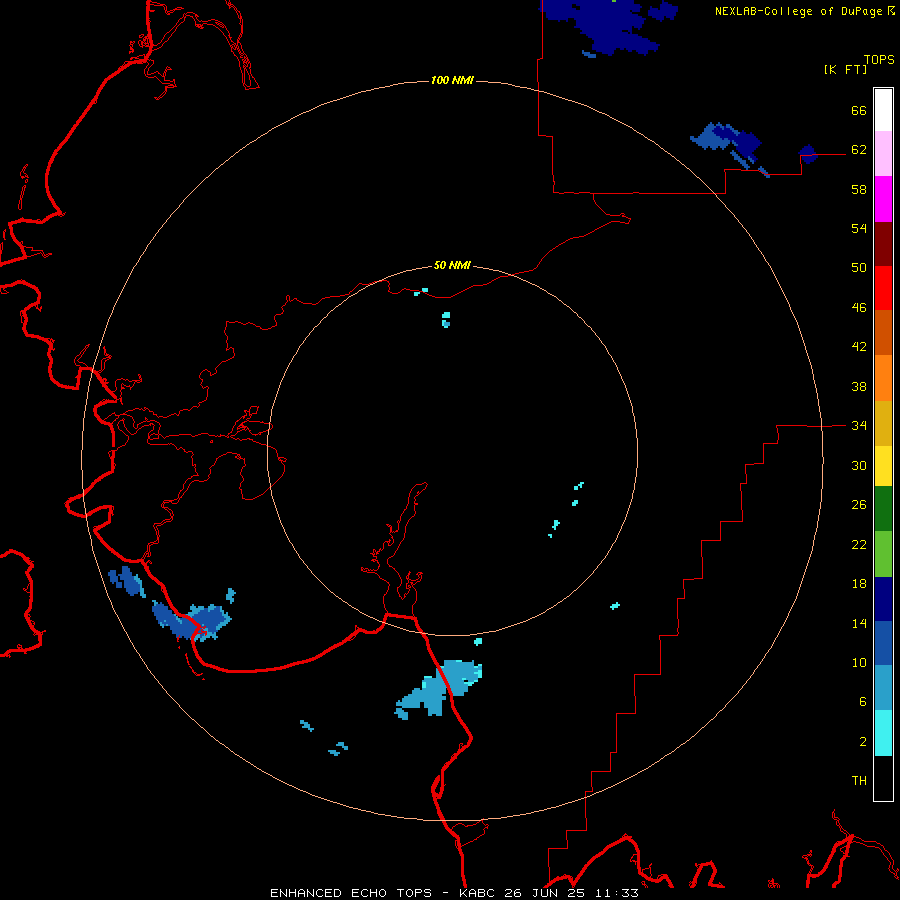
Task: Select the '50' legend label
Action: coord(859,267)
